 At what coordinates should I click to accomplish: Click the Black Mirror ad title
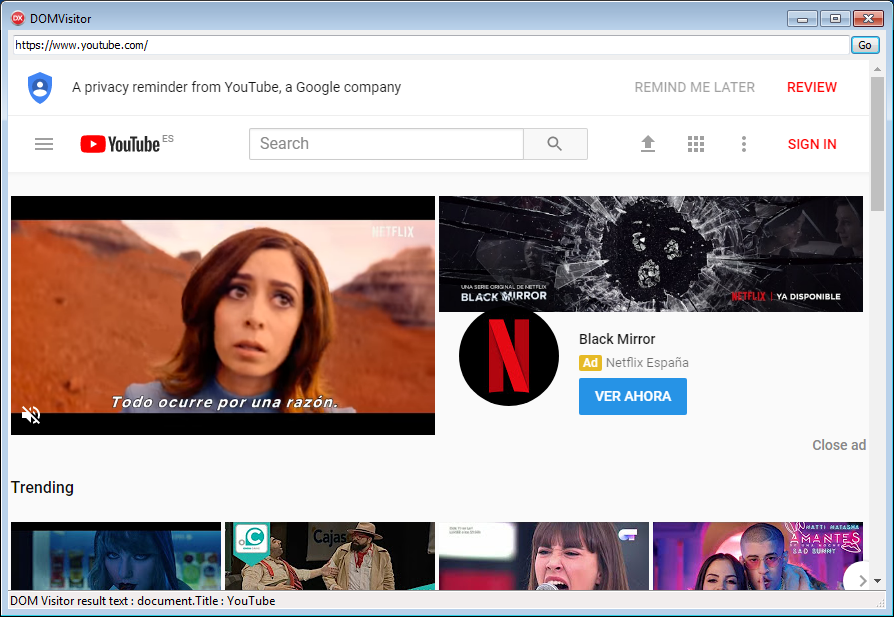pos(617,339)
